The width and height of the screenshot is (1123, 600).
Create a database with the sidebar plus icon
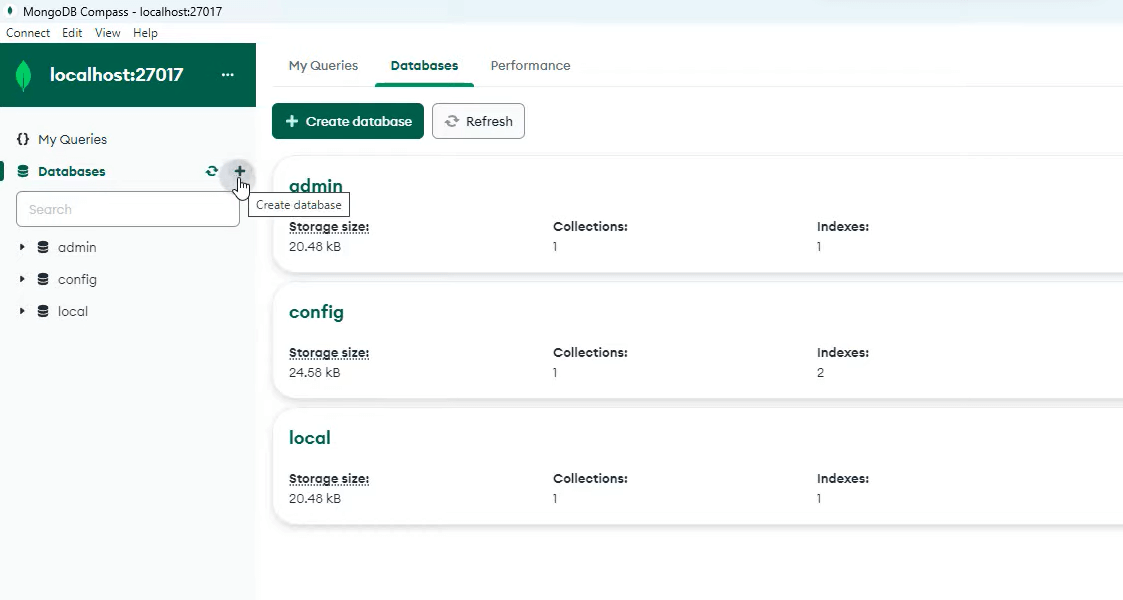239,171
